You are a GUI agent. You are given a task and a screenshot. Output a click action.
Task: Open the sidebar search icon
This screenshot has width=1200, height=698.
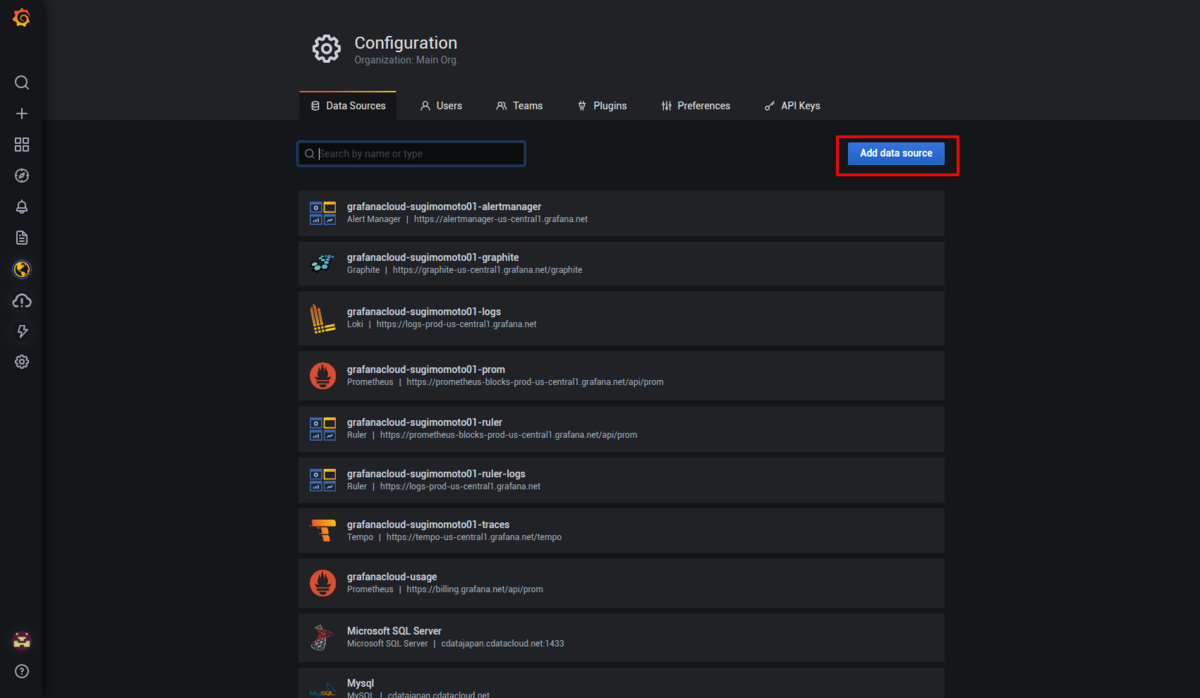tap(22, 82)
